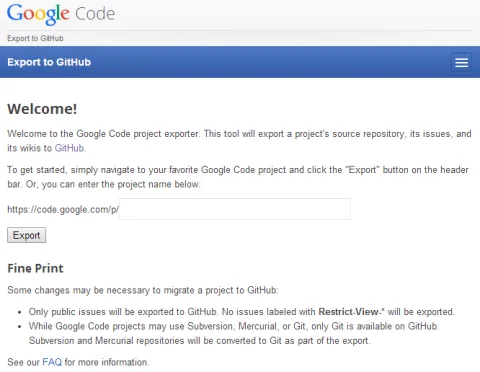Click the 'Only public issues' bullet item

tap(242, 312)
